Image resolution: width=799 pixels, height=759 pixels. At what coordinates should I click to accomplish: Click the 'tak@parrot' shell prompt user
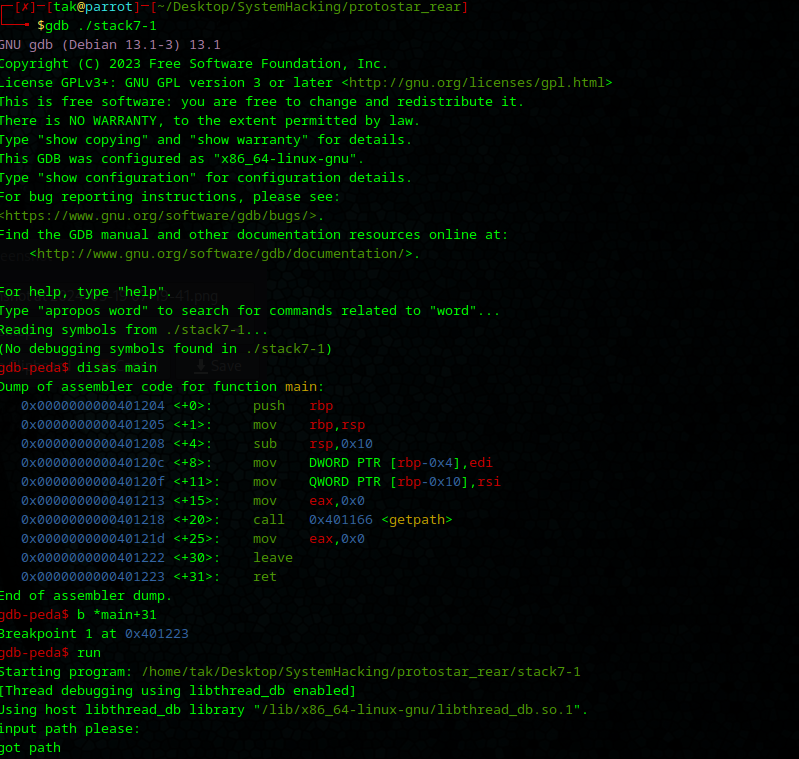pos(93,7)
